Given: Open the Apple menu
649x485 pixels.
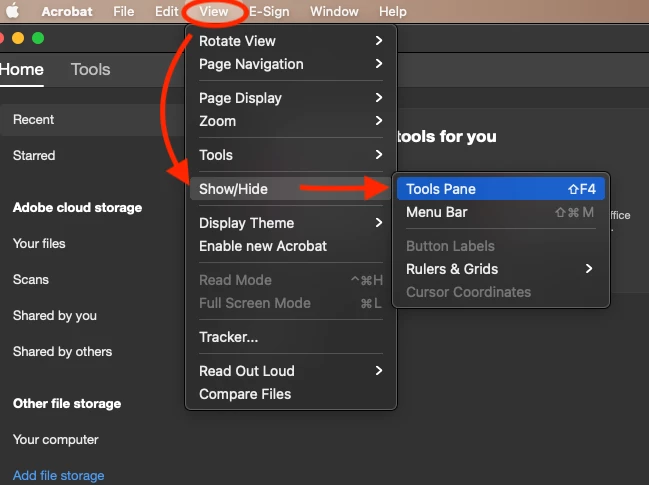Looking at the screenshot, I should [12, 11].
